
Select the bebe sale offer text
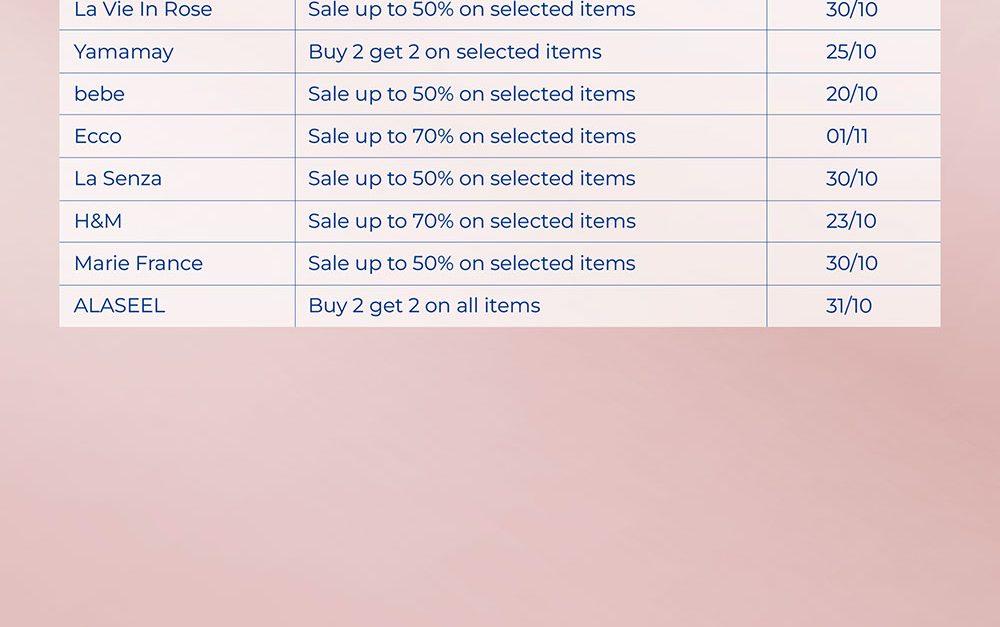[472, 94]
